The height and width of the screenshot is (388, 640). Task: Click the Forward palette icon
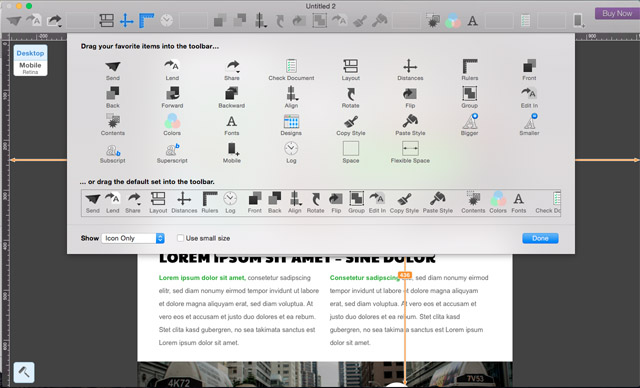tap(172, 93)
